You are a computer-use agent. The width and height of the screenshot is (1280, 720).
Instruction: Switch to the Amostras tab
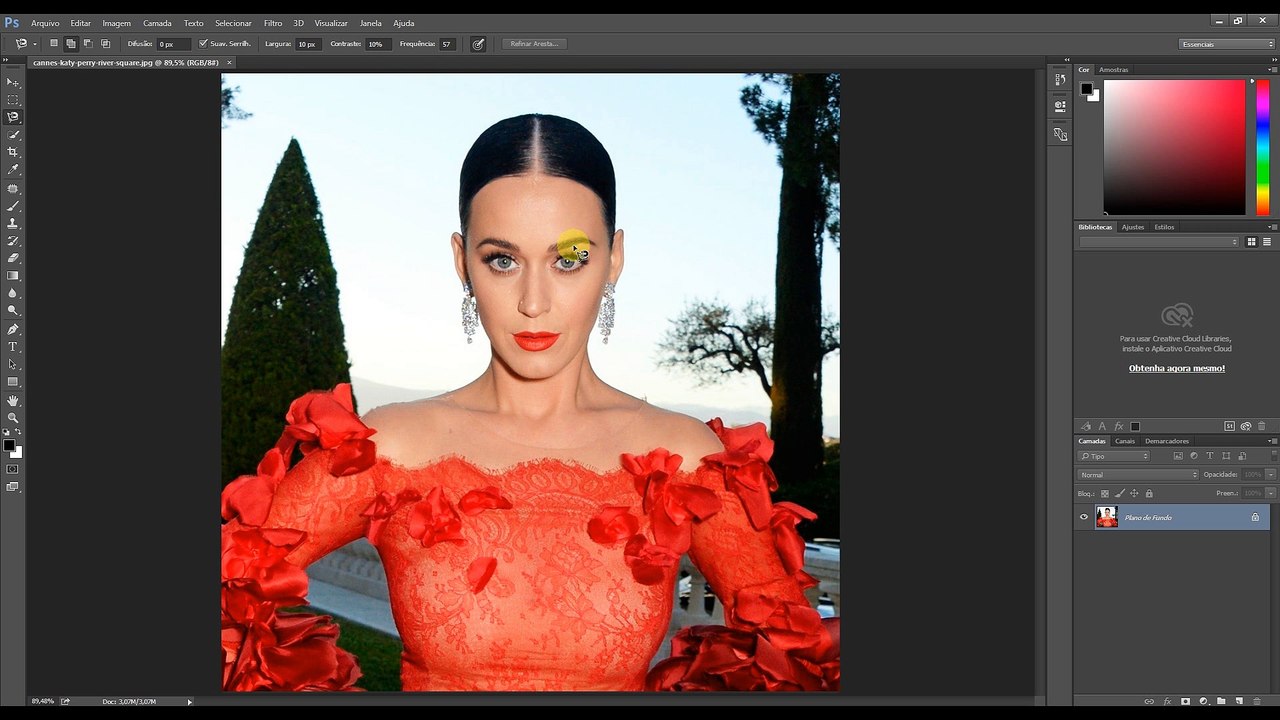coord(1113,70)
